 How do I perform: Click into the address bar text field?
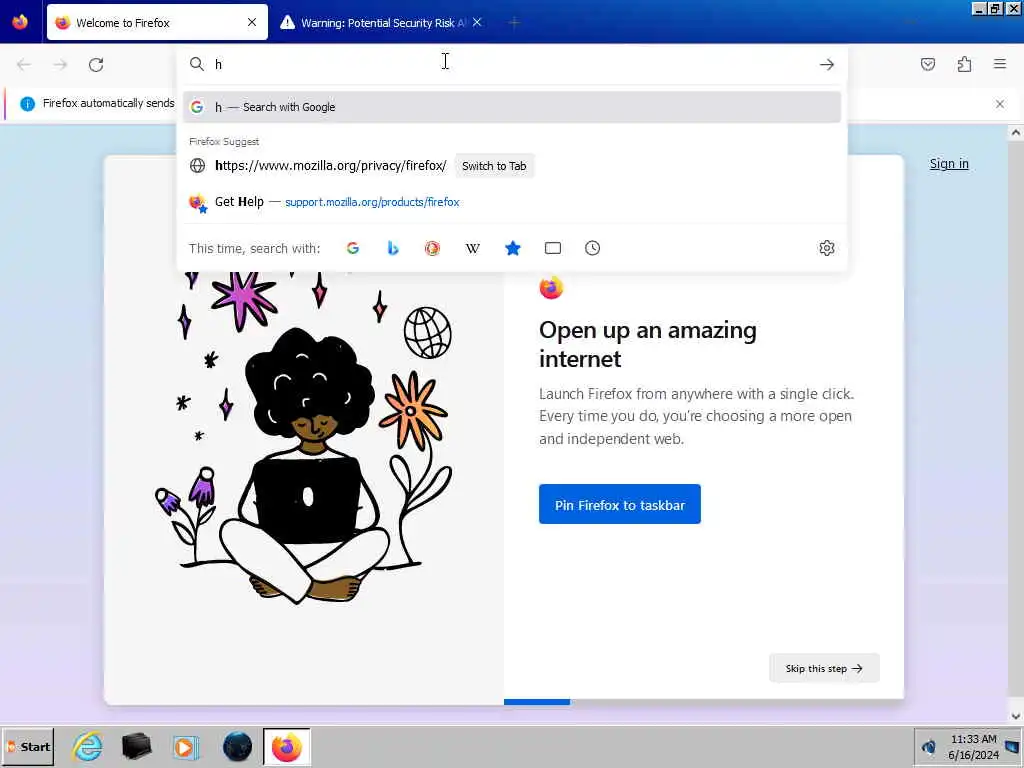pos(513,64)
